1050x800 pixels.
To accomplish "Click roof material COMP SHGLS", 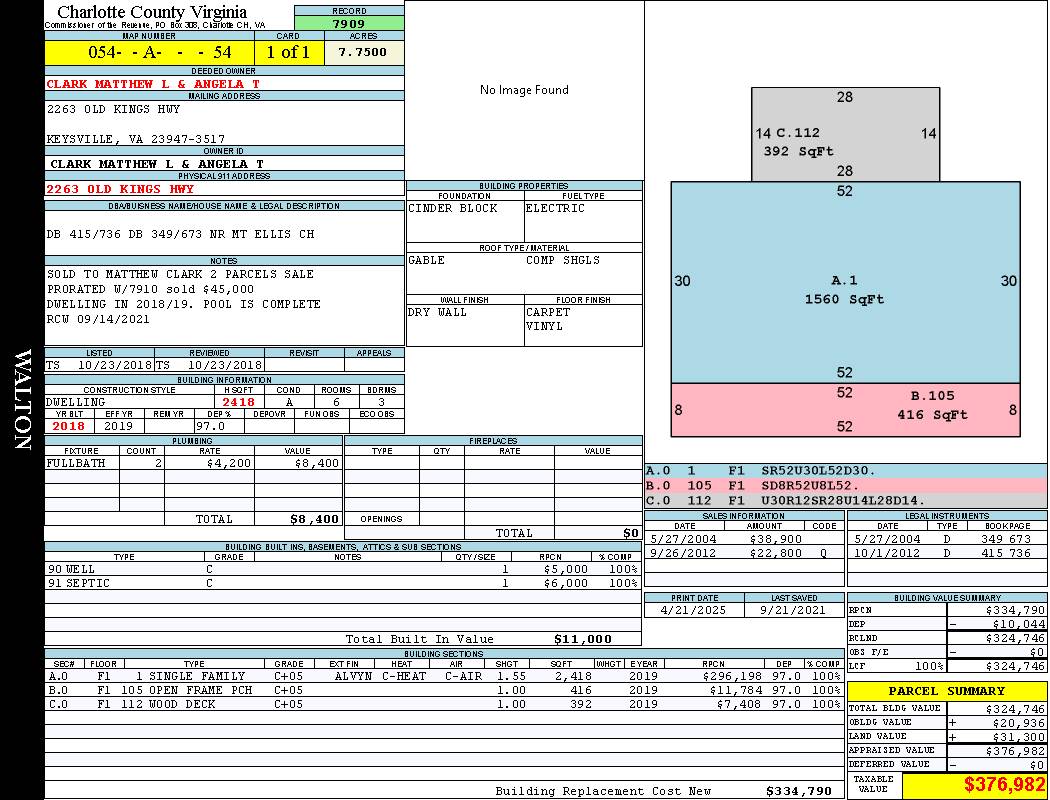I will point(562,260).
